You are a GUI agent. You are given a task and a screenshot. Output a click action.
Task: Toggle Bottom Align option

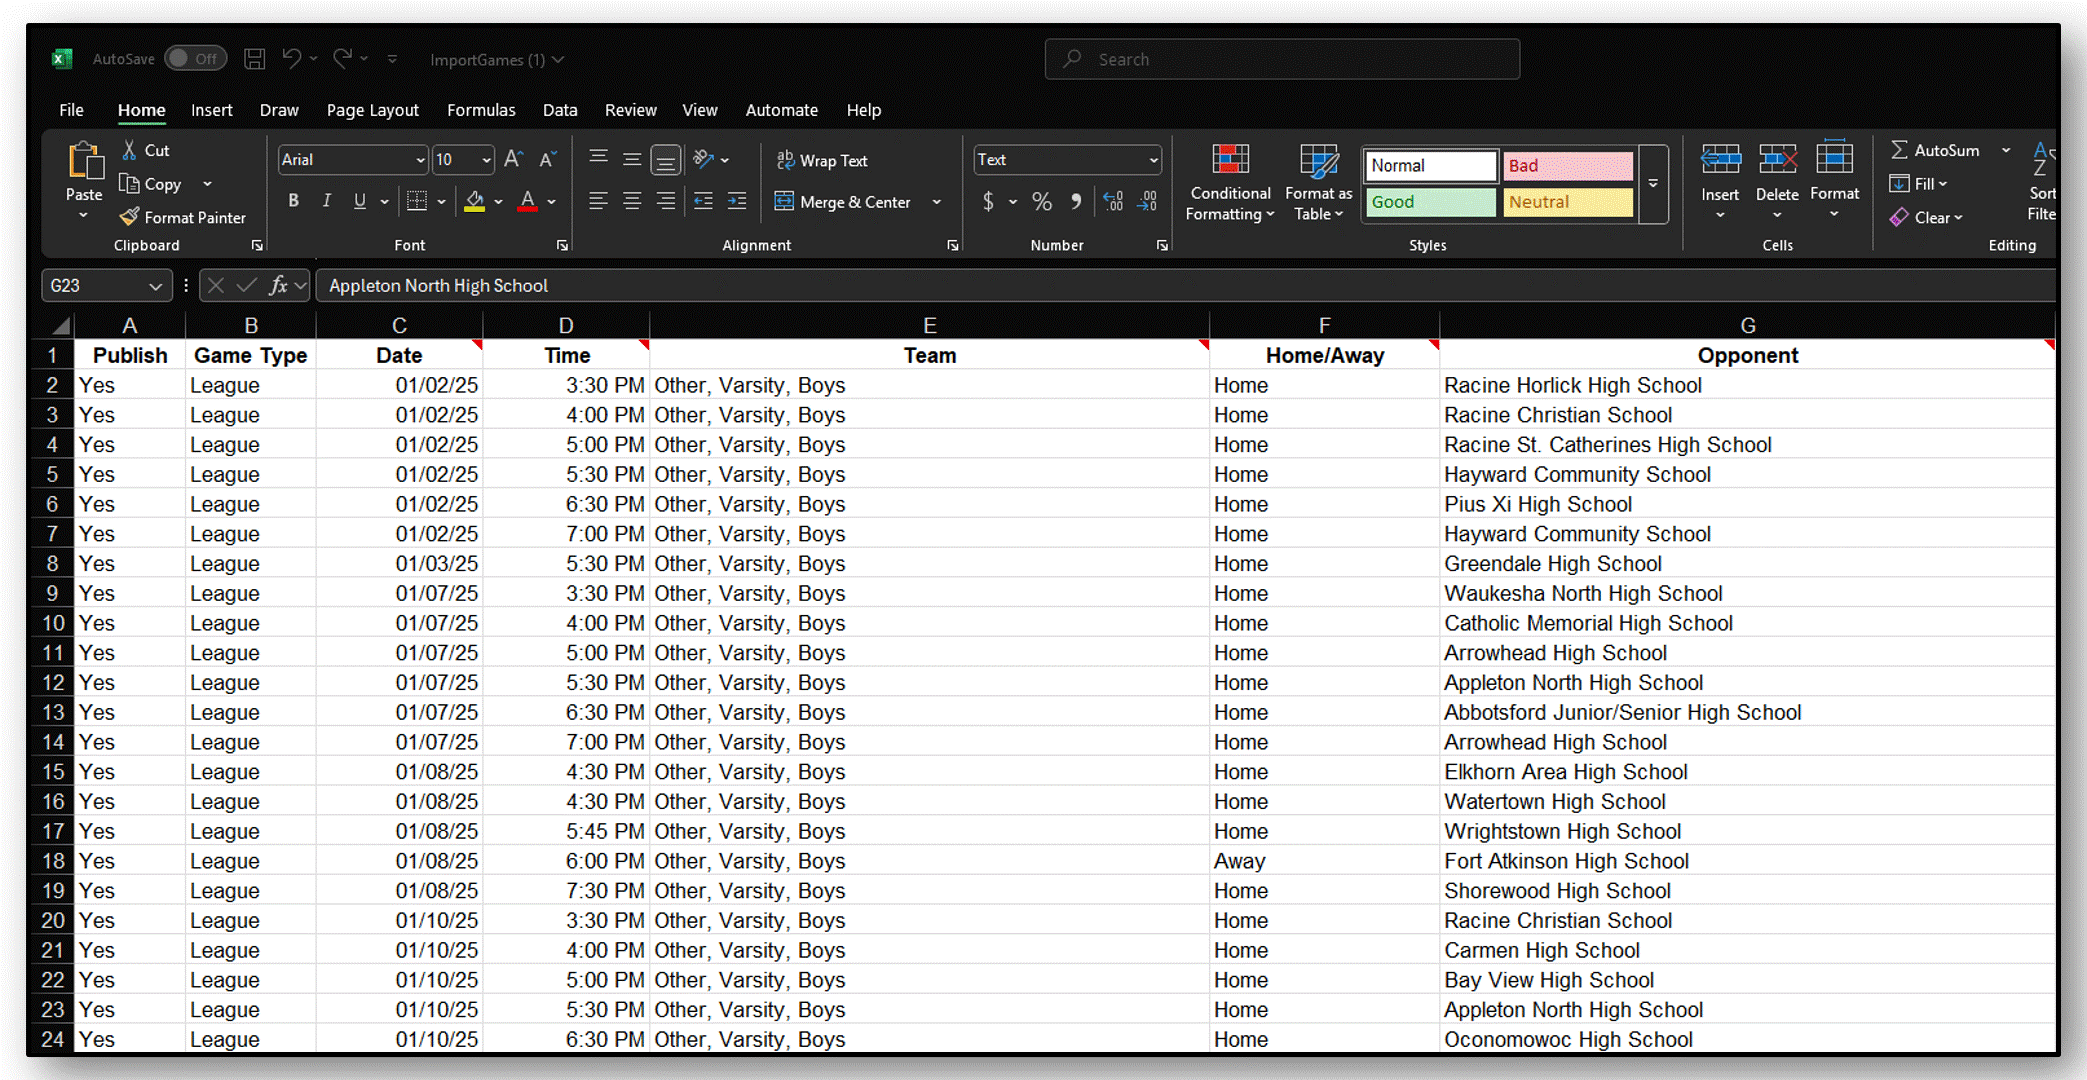click(x=665, y=159)
